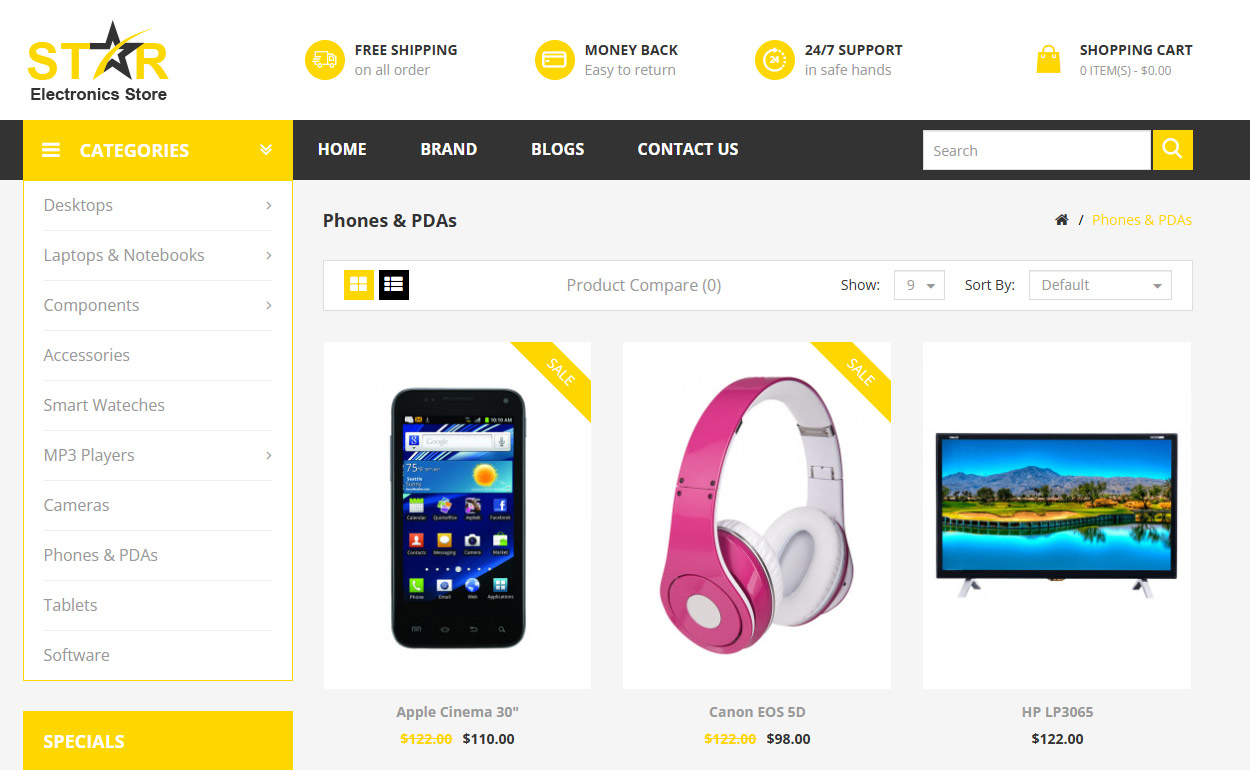Click the categories hamburger menu icon

tap(51, 150)
